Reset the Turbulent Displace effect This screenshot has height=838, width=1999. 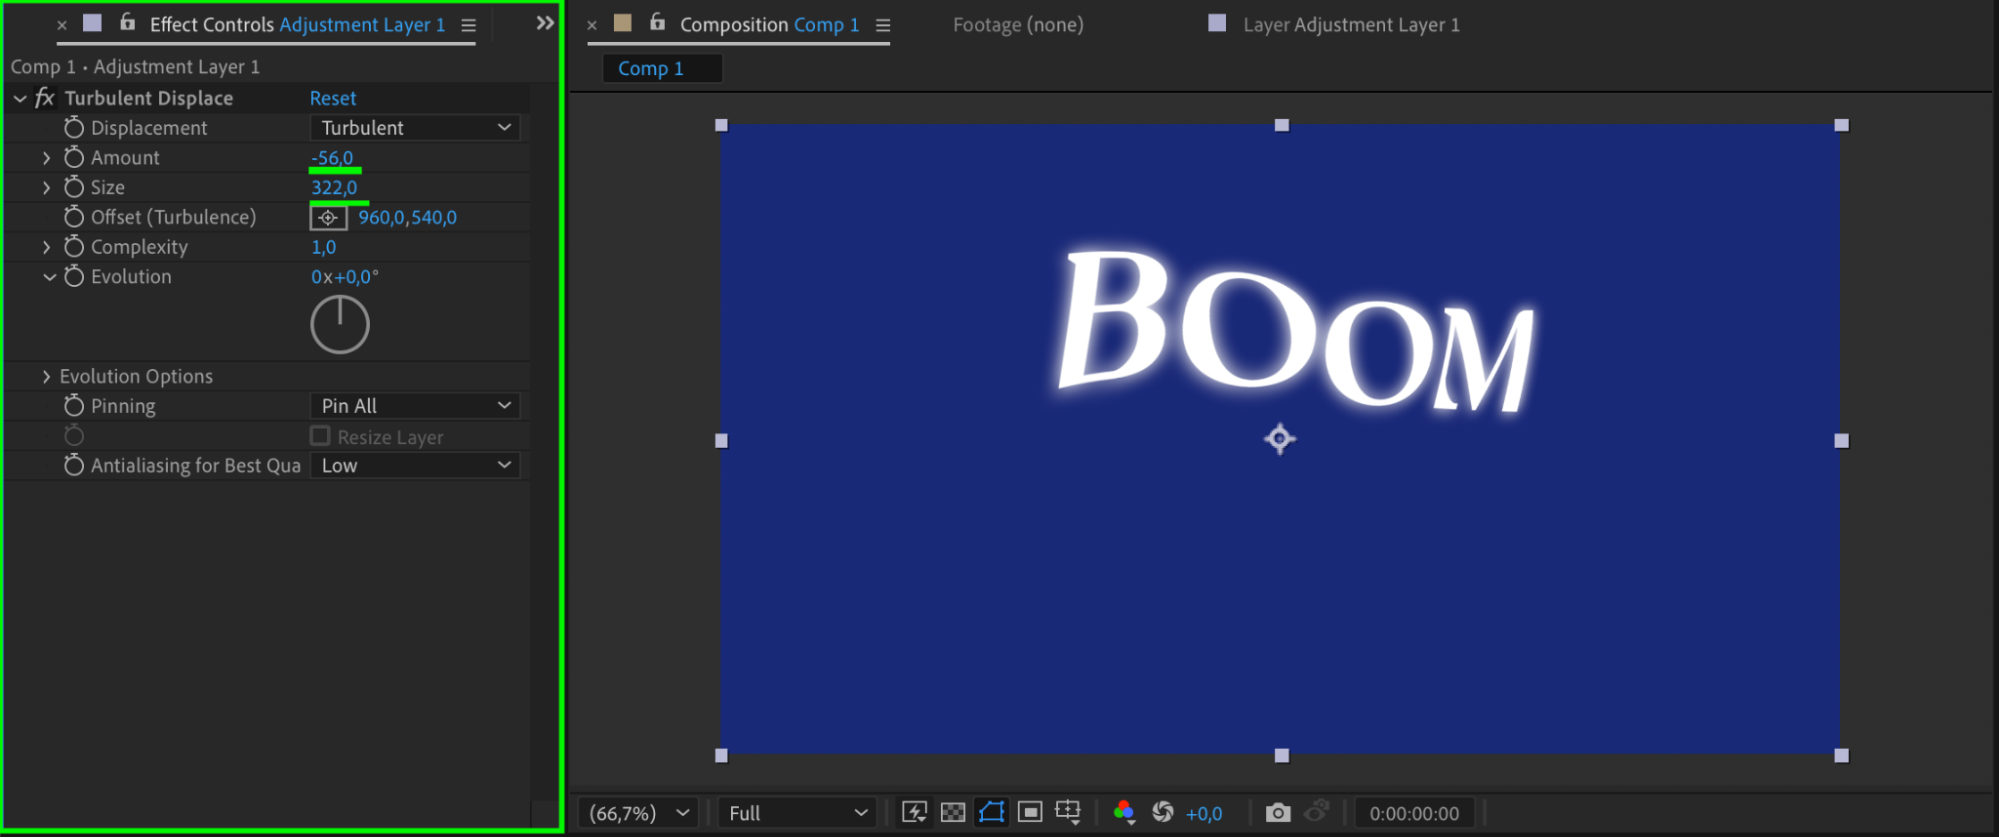pos(332,98)
